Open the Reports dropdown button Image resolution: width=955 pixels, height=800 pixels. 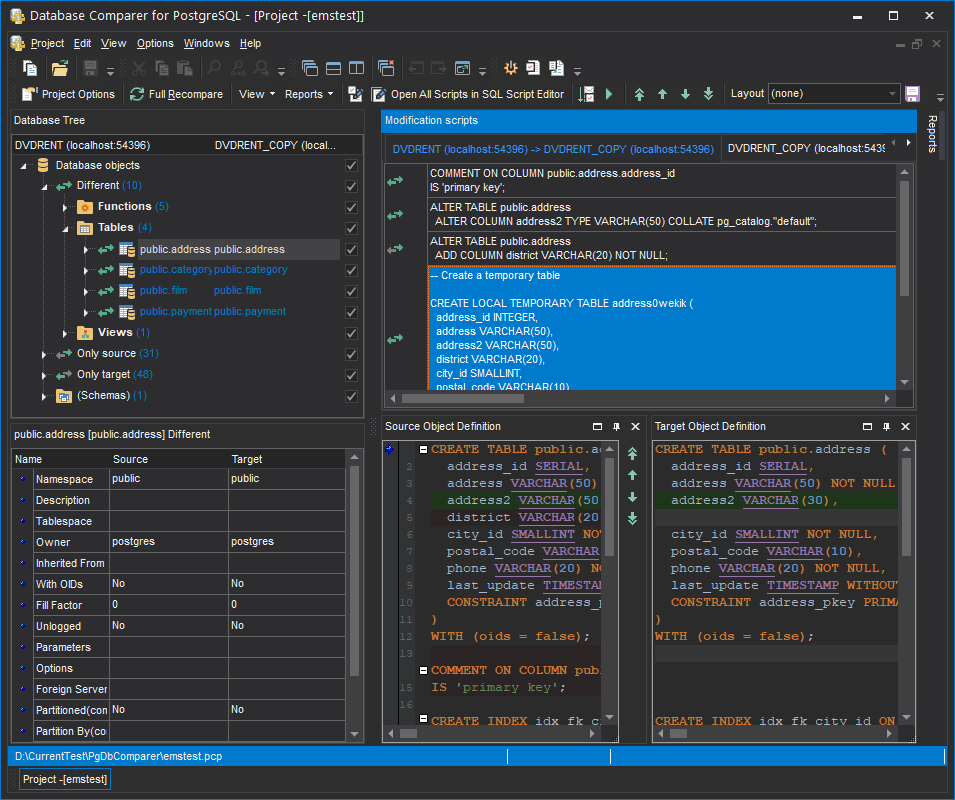point(309,94)
